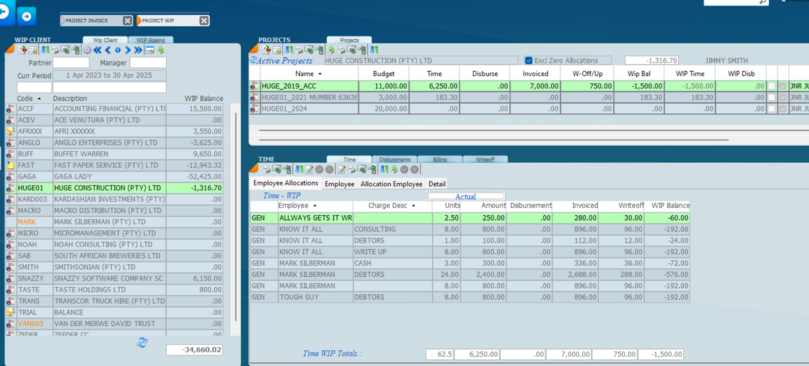Jump to last record with double-right arrows

138,50
